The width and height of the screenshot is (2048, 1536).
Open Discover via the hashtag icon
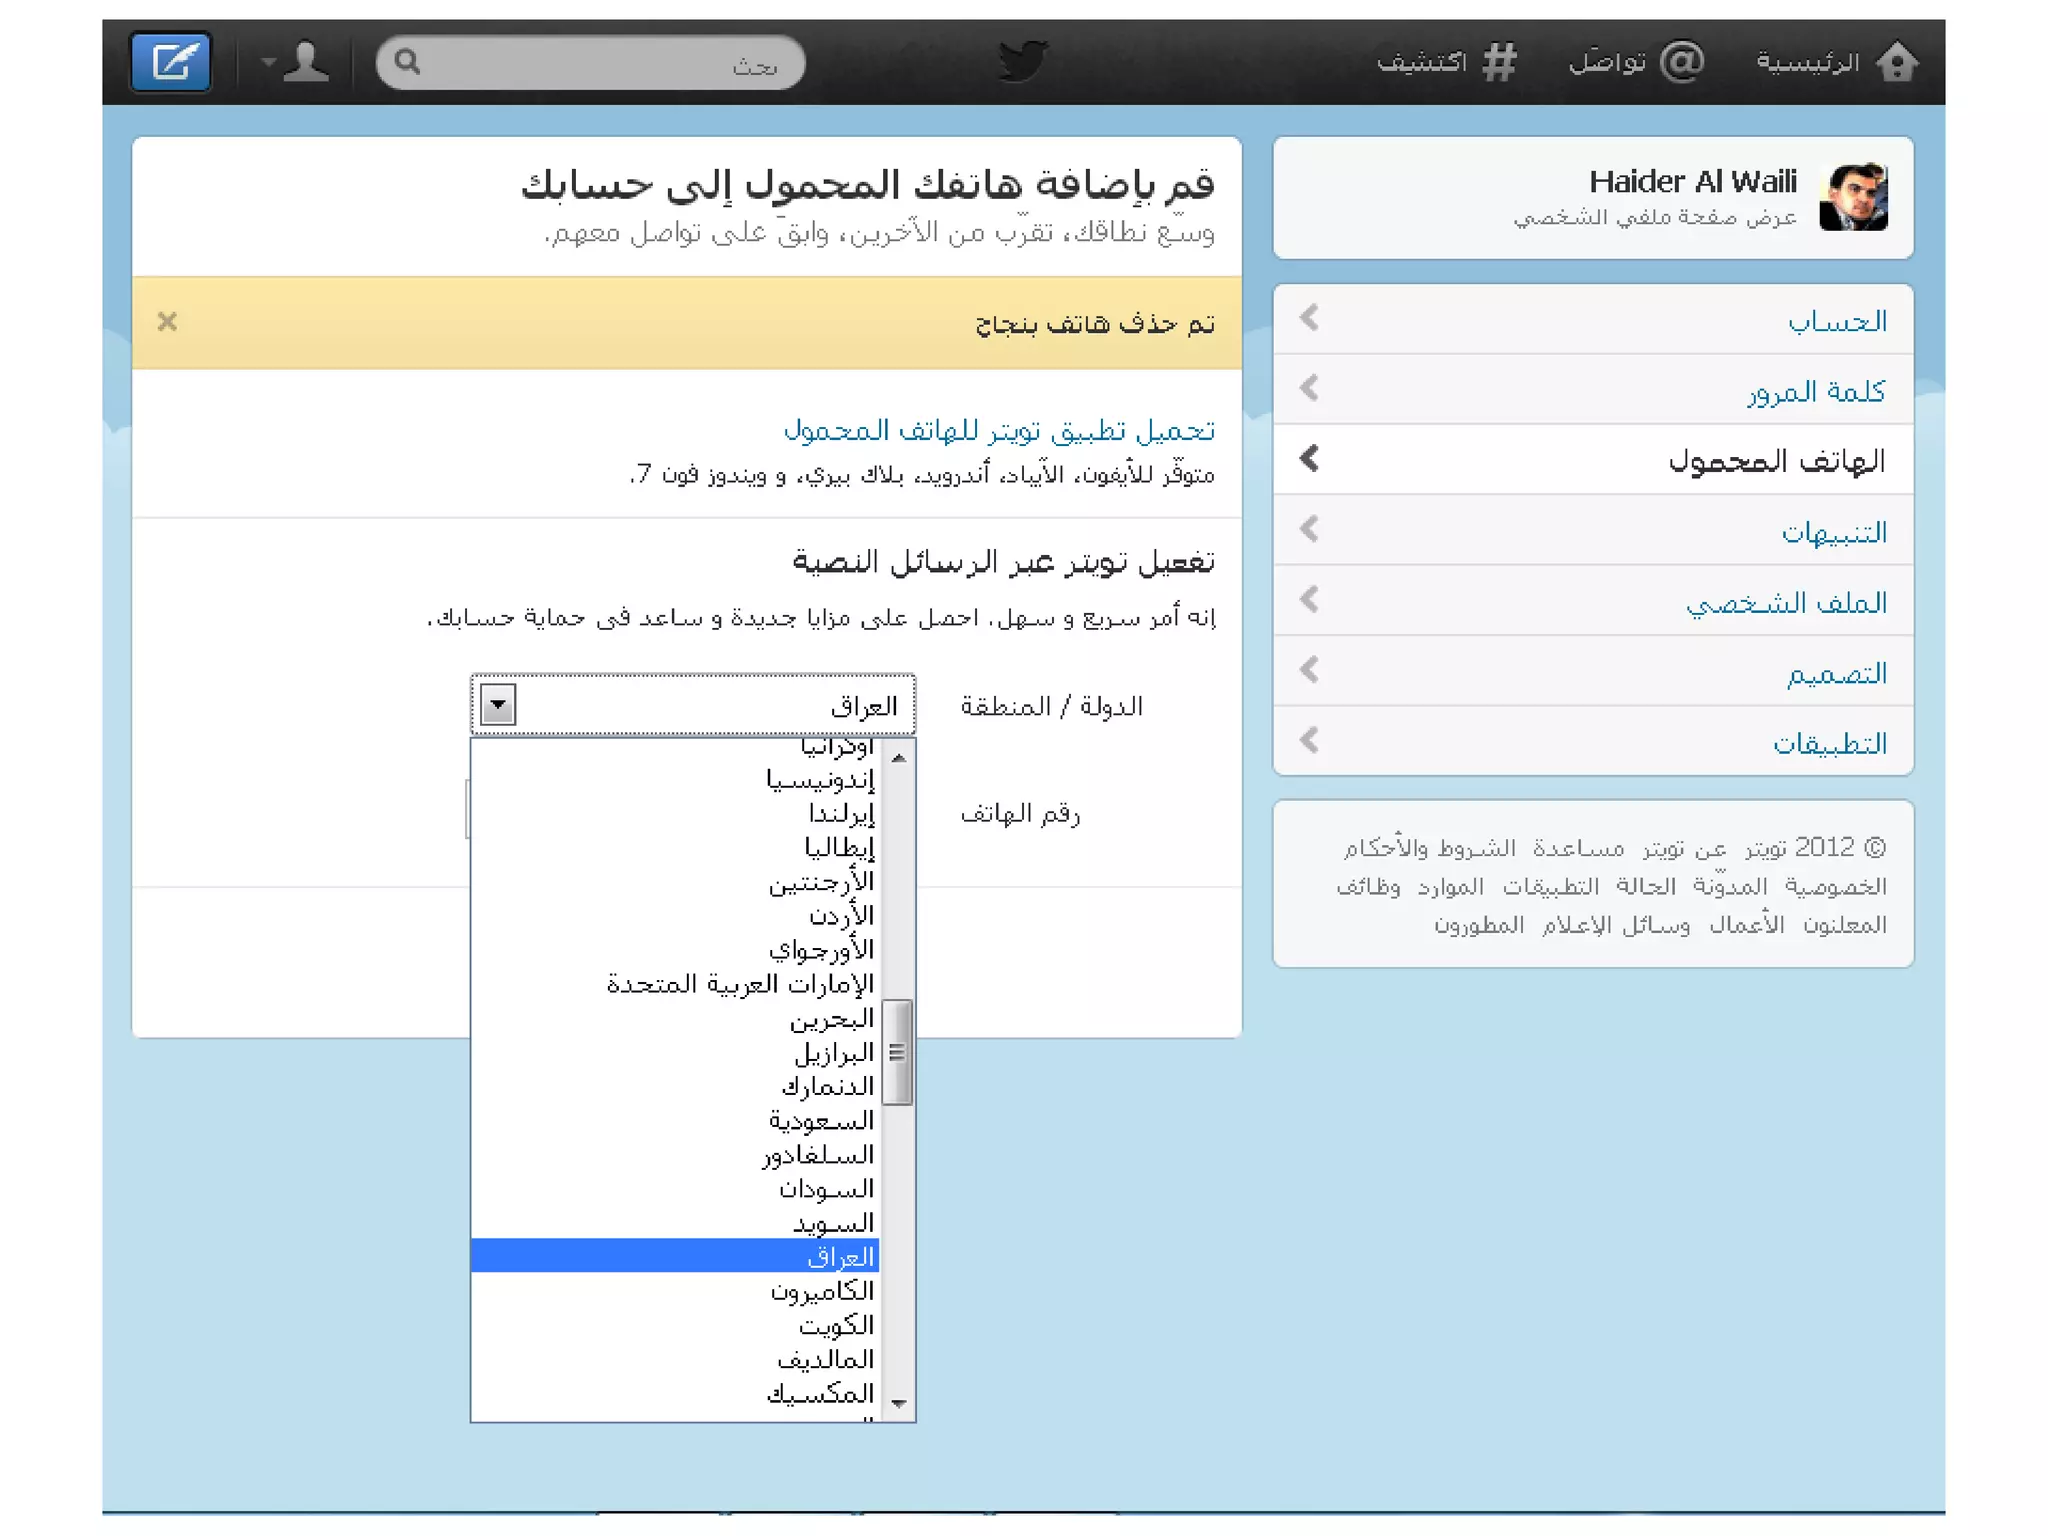point(1498,62)
